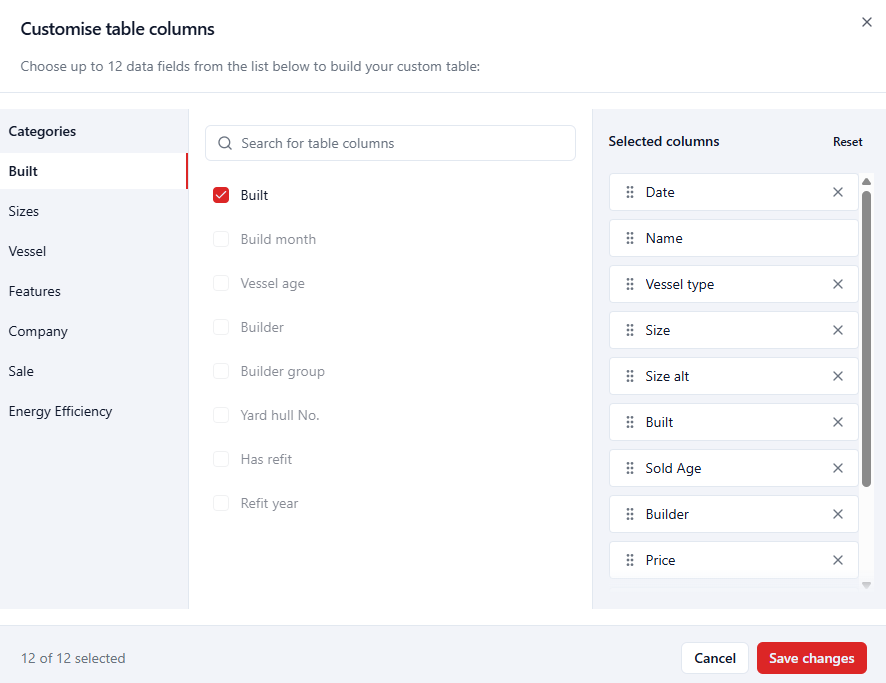This screenshot has width=886, height=683.
Task: Remove the Date column from selected
Action: coord(837,192)
